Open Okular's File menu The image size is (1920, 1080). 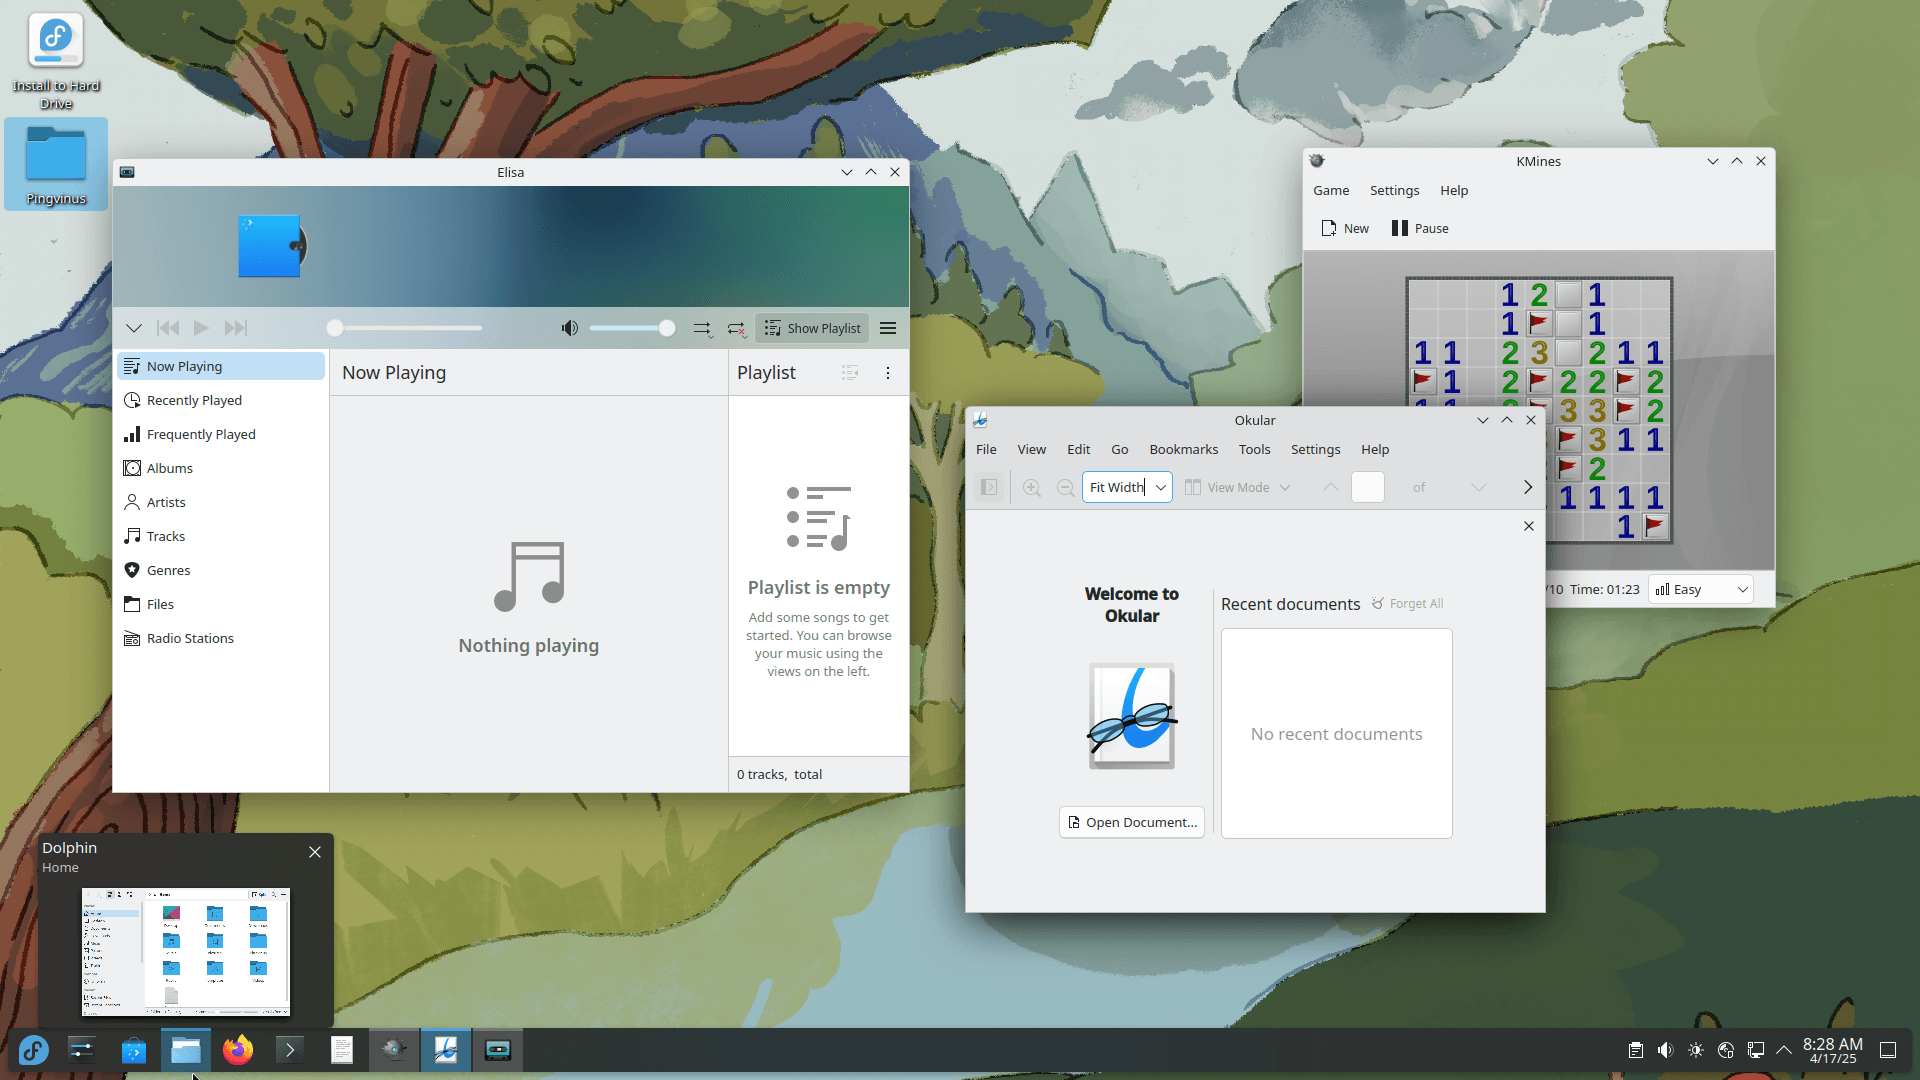[986, 449]
